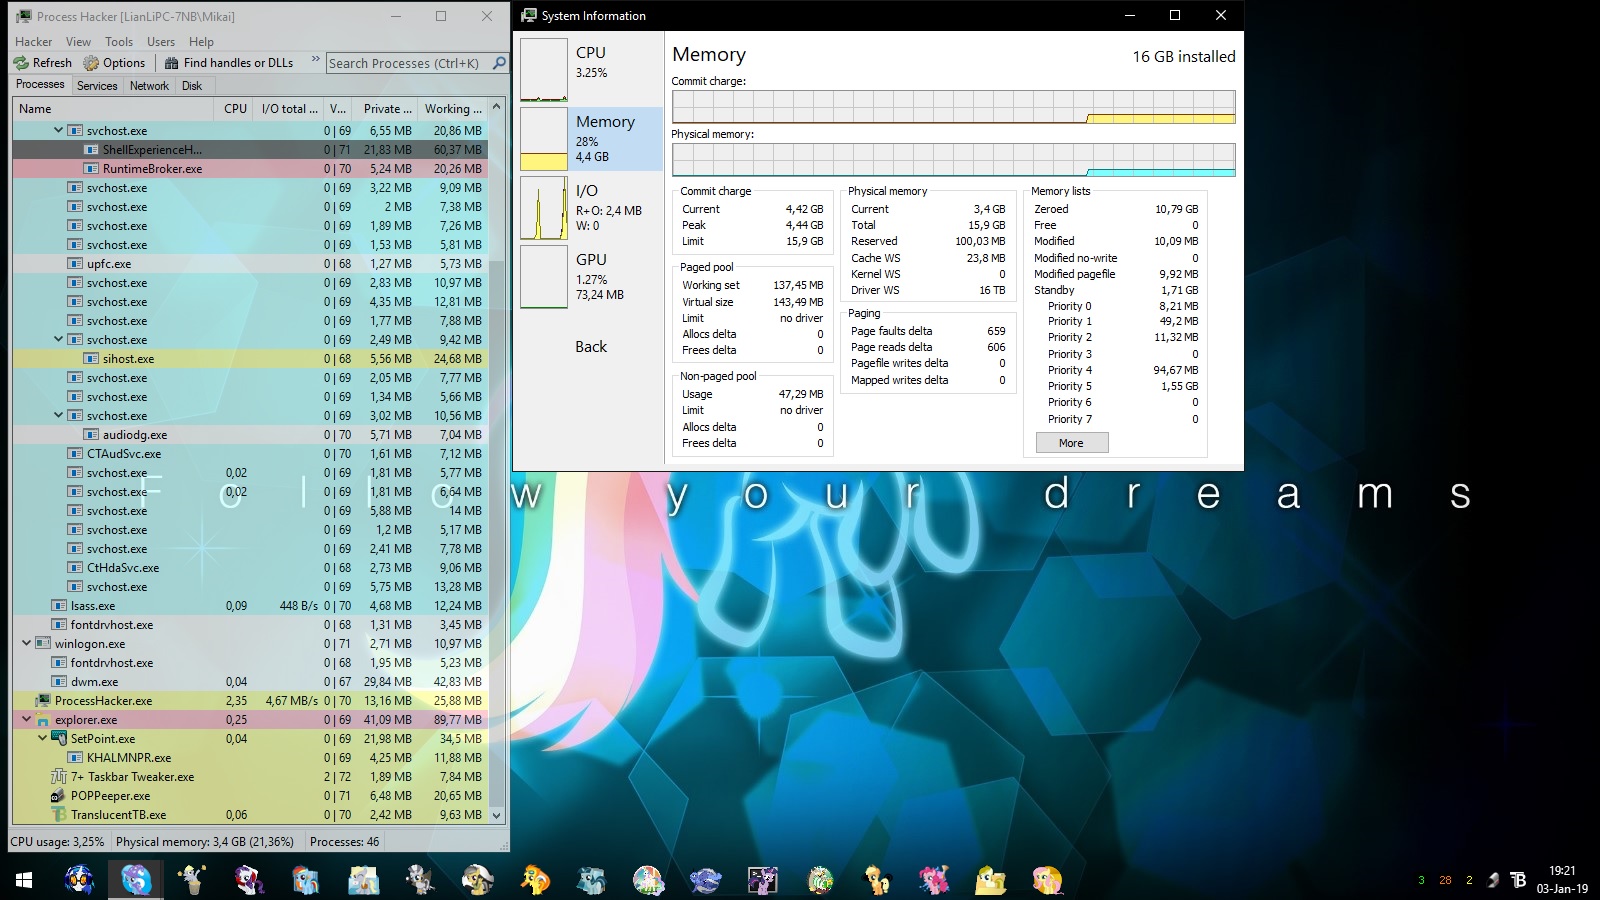This screenshot has height=900, width=1600.
Task: Collapse SetPoint.exe child processes
Action: coord(42,739)
